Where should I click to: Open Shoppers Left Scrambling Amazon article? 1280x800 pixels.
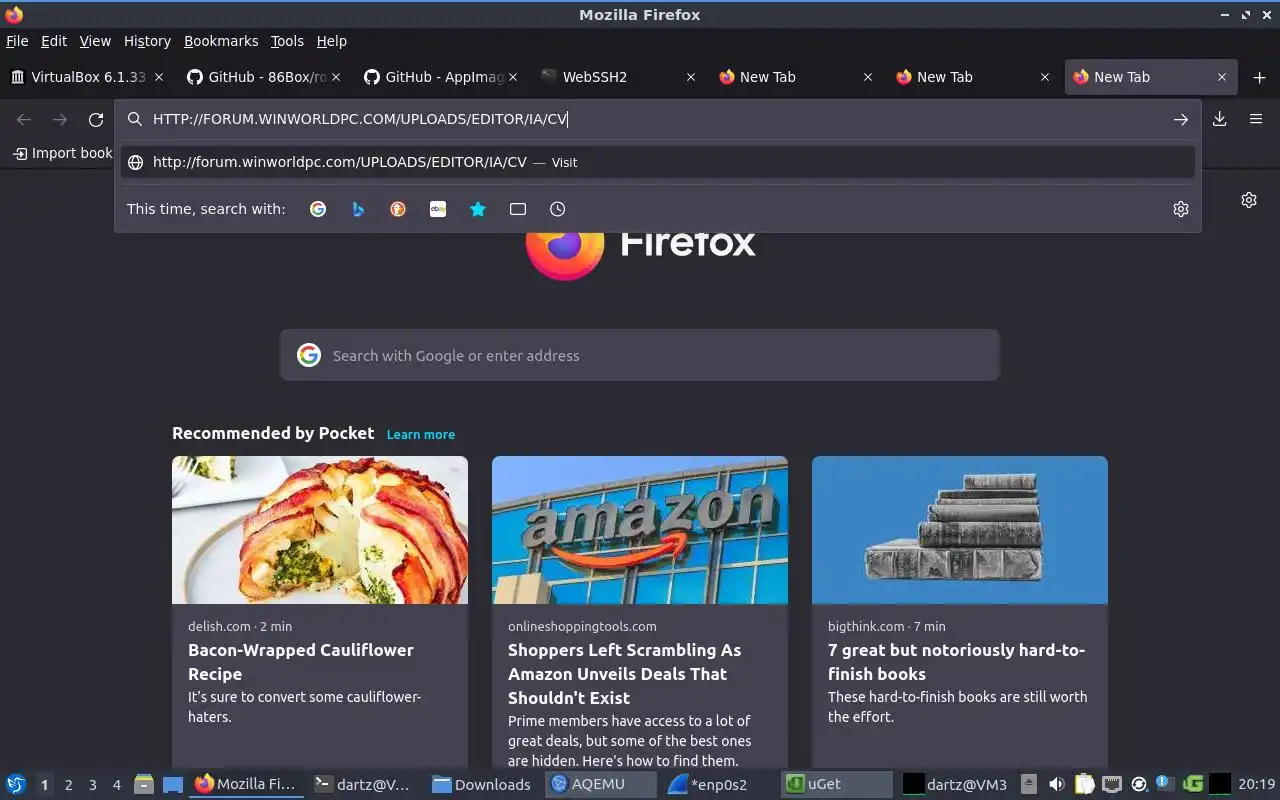624,674
